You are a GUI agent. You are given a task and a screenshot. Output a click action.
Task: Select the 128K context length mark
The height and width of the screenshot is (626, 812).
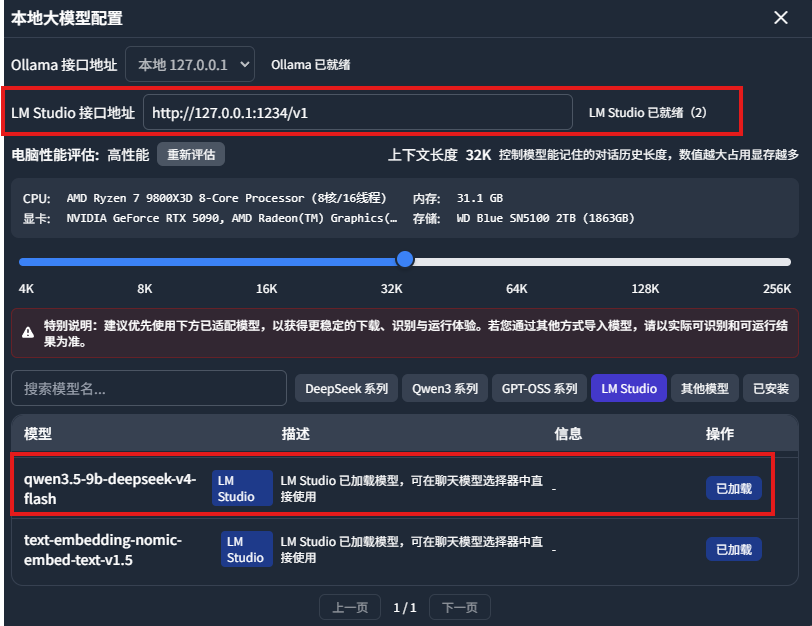click(x=645, y=288)
